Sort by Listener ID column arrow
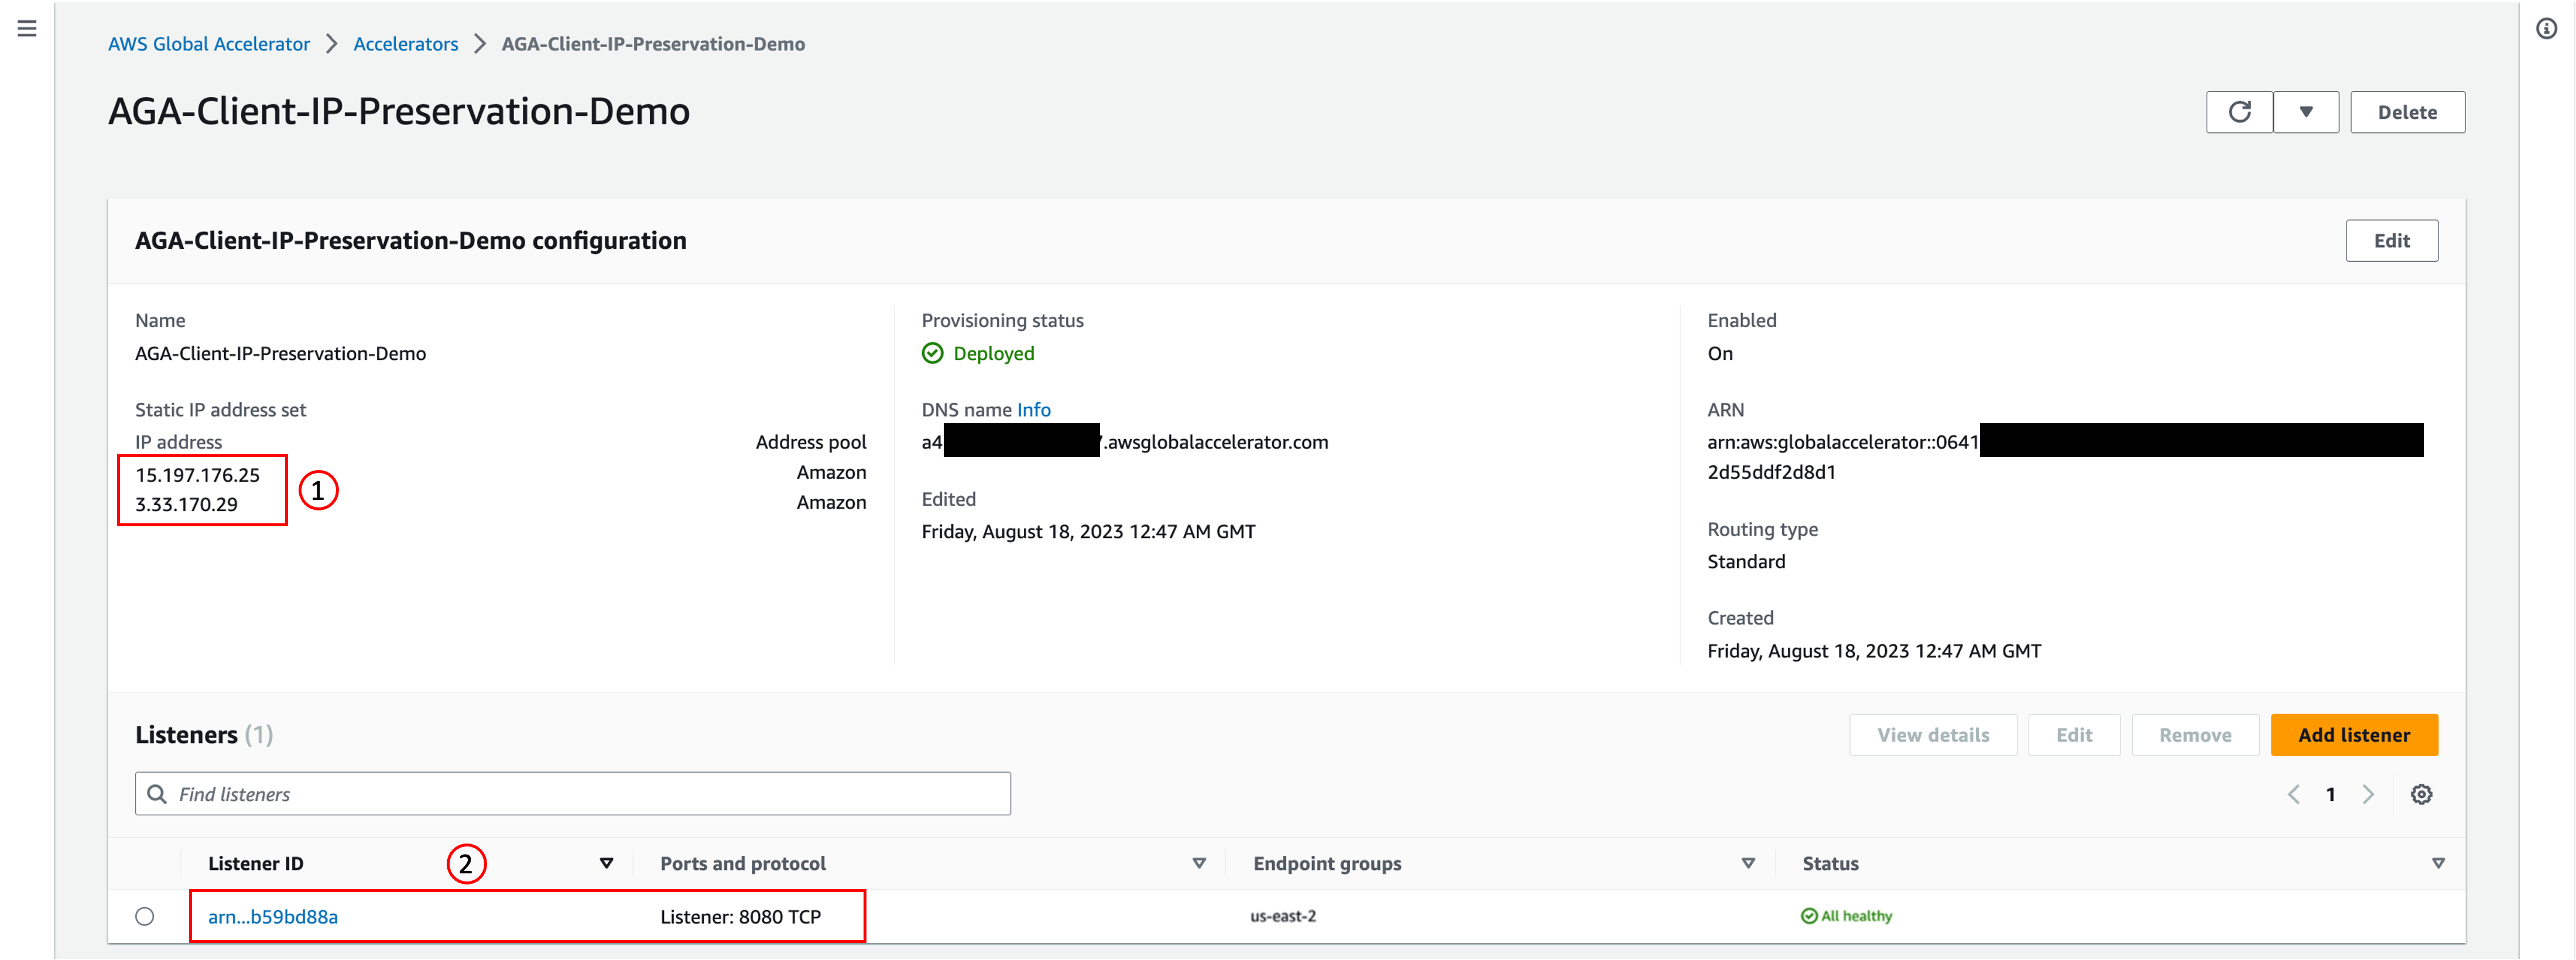This screenshot has width=2576, height=960. pyautogui.click(x=606, y=863)
